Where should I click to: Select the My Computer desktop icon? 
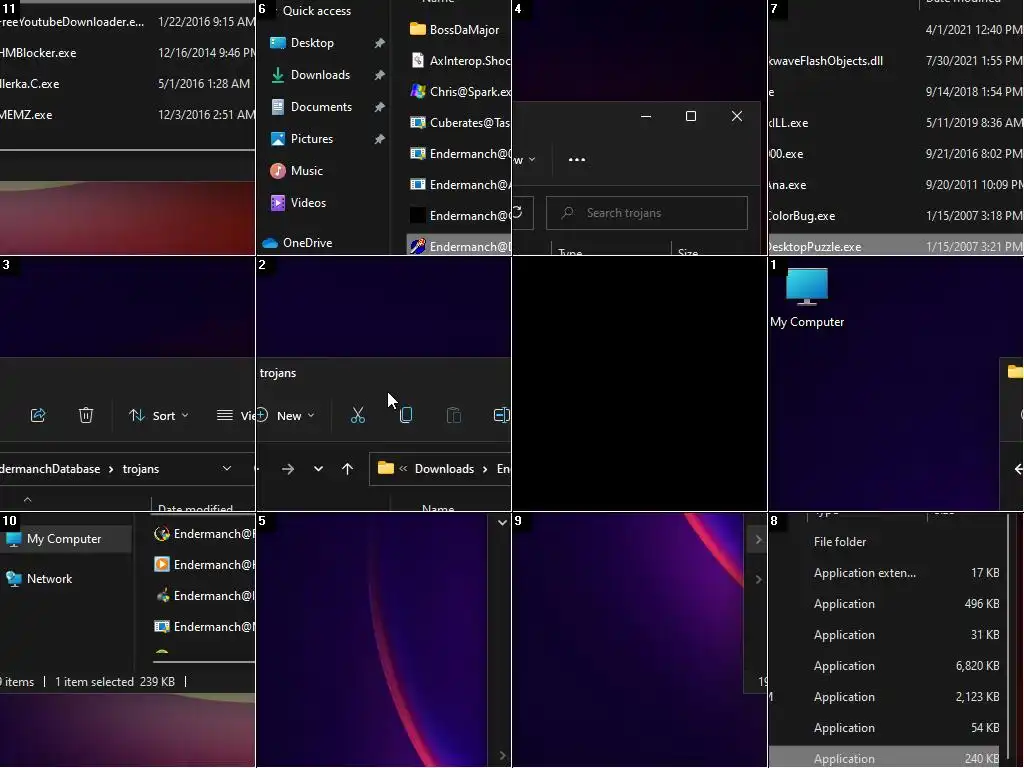pos(807,297)
